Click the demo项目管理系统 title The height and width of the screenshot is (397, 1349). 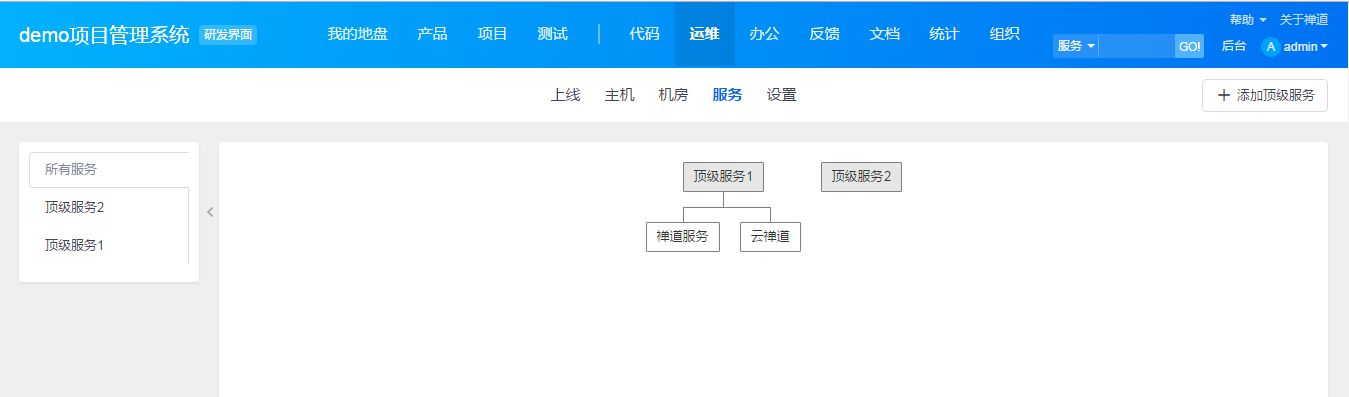click(104, 35)
